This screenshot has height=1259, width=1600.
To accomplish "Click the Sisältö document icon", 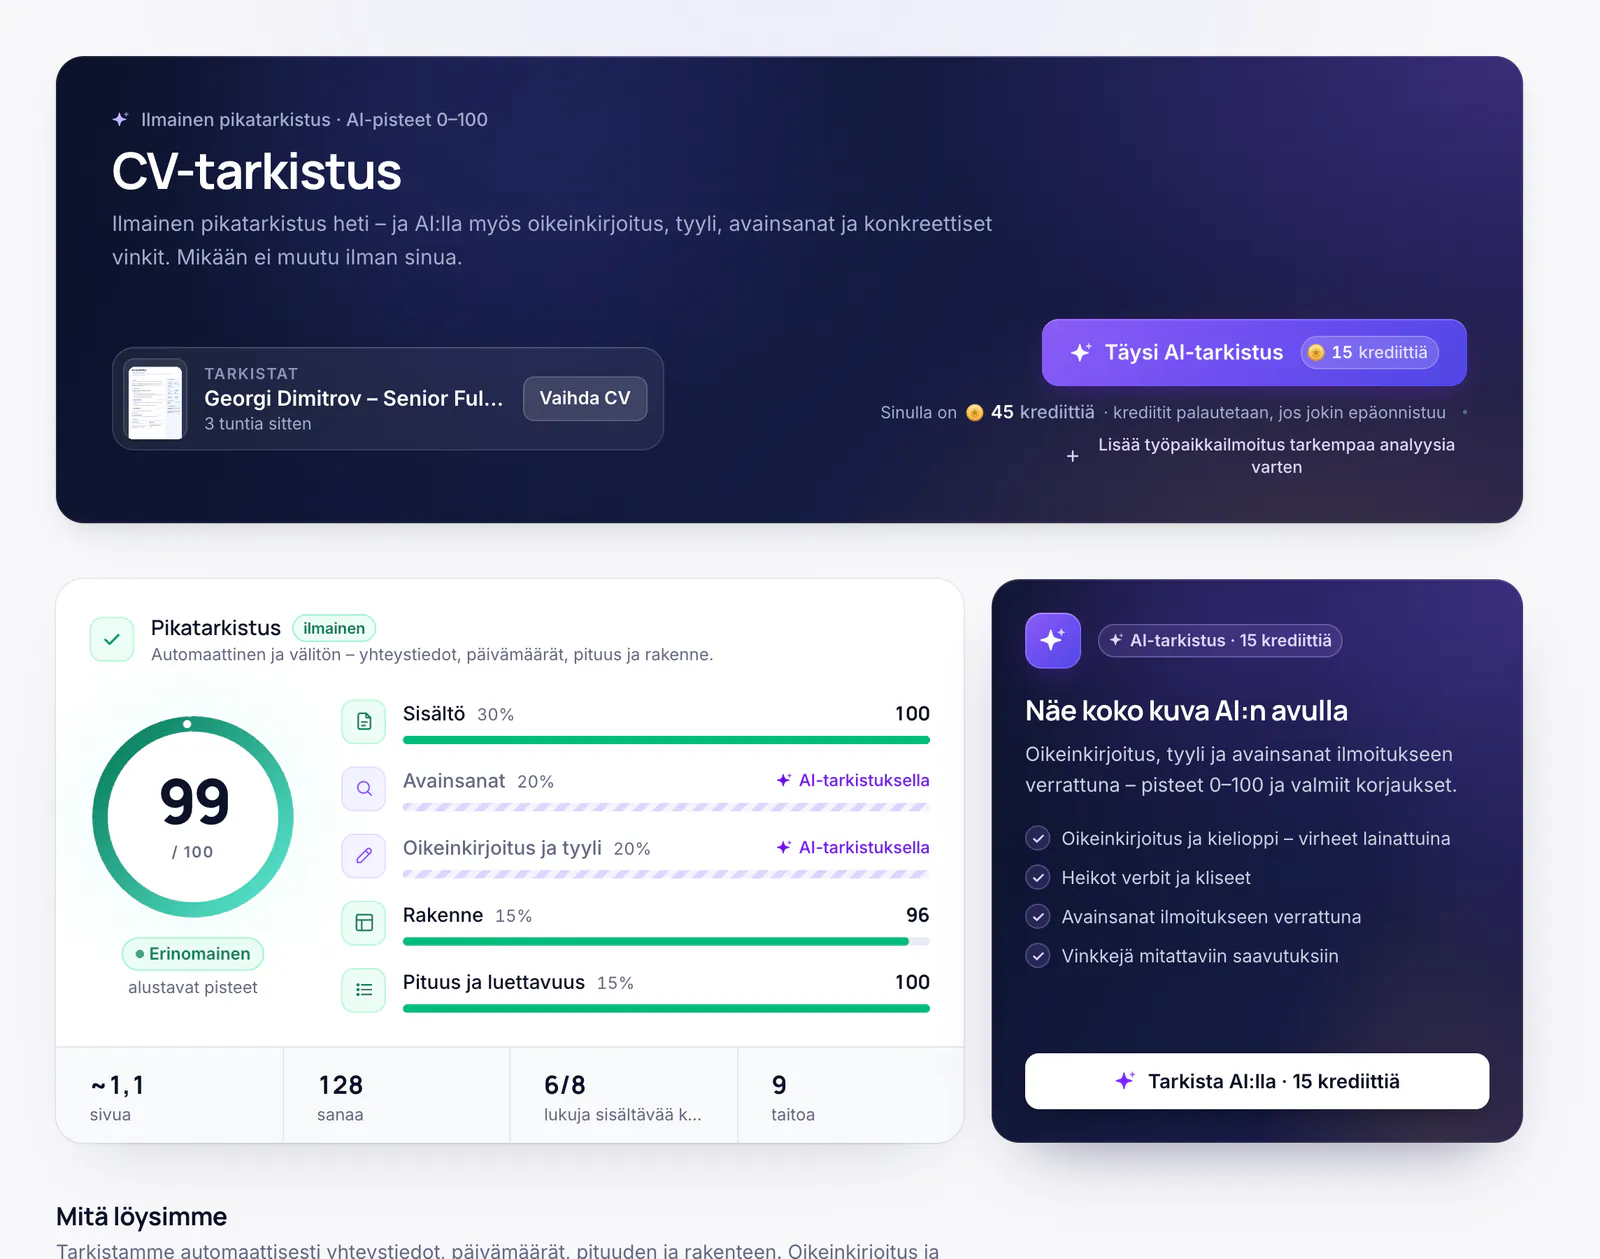I will click(364, 721).
